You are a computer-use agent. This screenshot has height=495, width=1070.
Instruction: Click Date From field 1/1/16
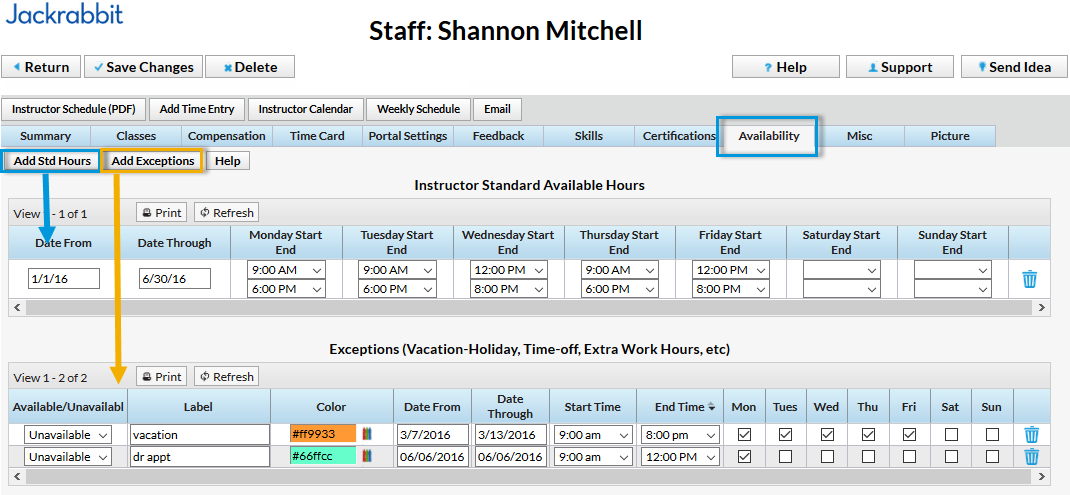(64, 279)
